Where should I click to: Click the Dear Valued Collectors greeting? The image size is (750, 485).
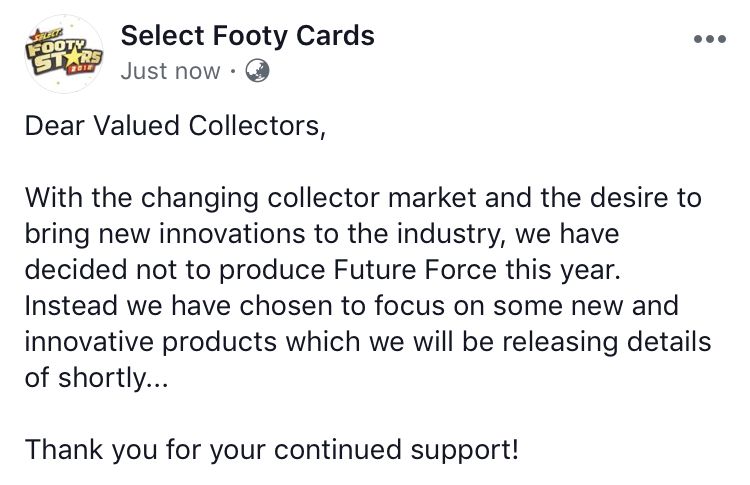(x=175, y=126)
